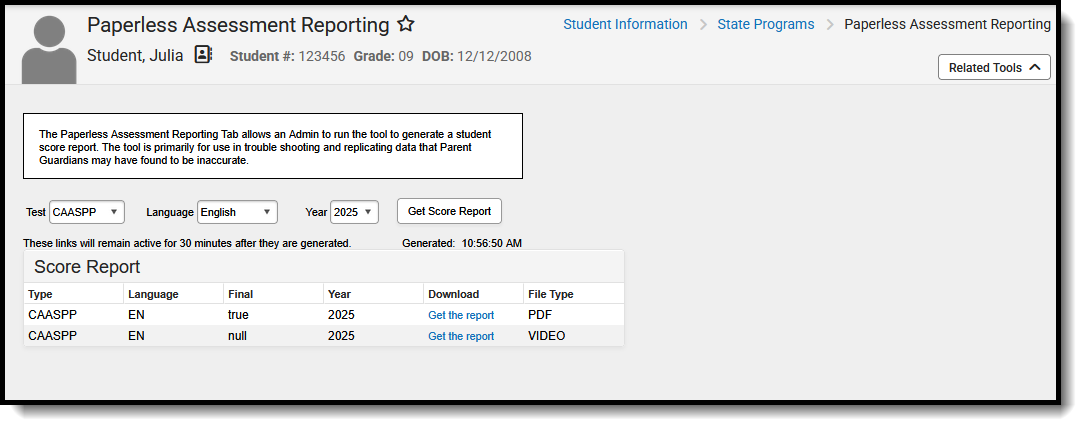Open Julia's contact card icon
Viewport: 1086px width, 430px height.
coord(203,55)
